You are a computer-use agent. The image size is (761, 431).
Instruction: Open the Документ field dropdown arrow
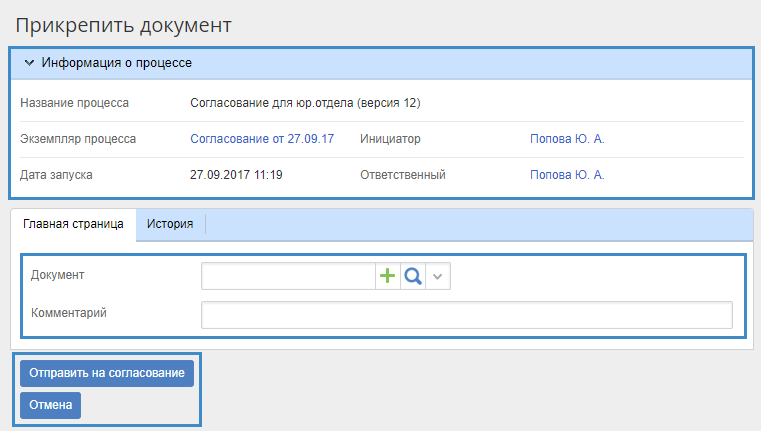[x=438, y=276]
